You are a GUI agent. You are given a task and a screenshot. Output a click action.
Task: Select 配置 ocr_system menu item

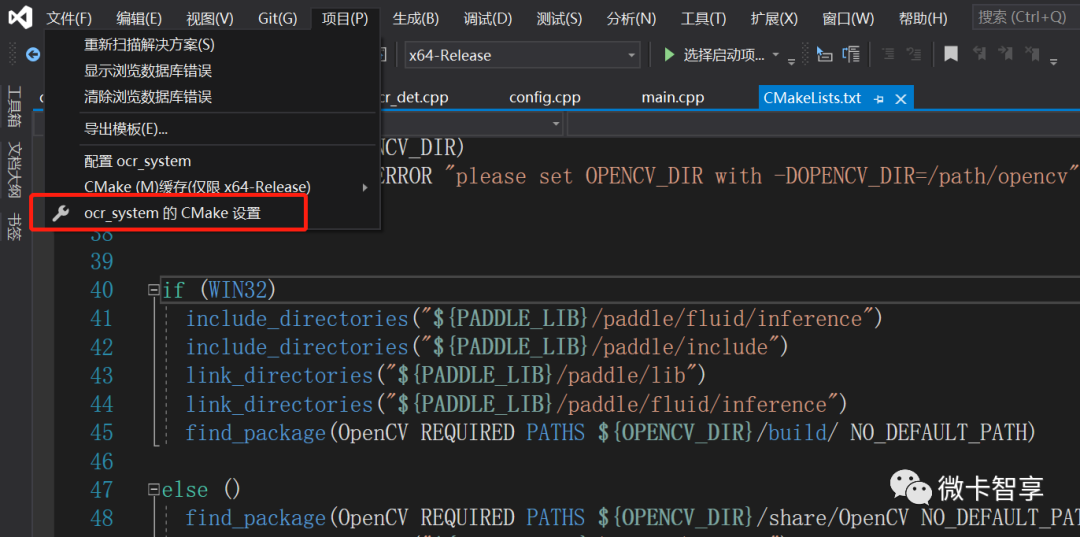coord(212,162)
